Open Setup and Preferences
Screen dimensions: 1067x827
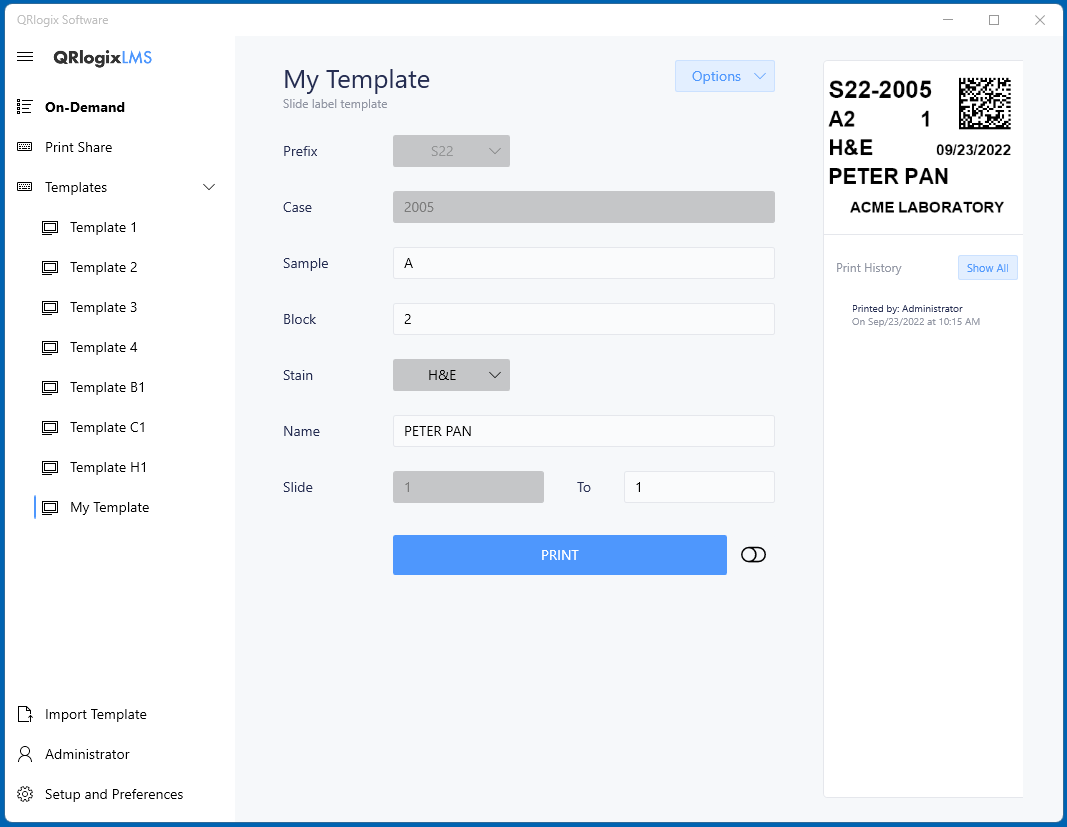click(114, 794)
